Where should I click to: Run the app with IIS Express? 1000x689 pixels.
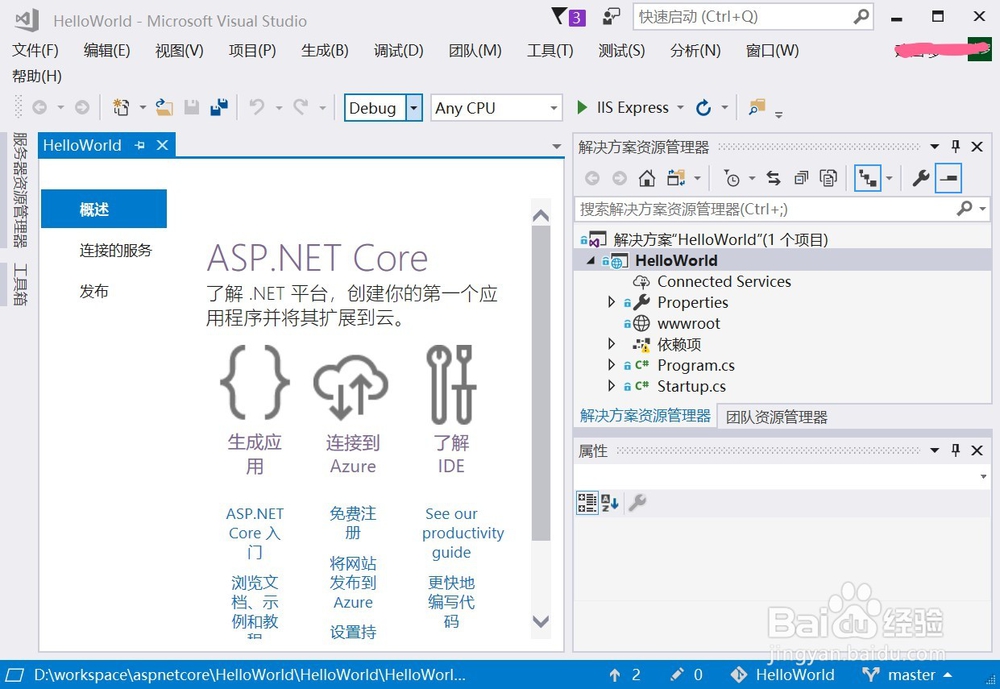pos(583,107)
